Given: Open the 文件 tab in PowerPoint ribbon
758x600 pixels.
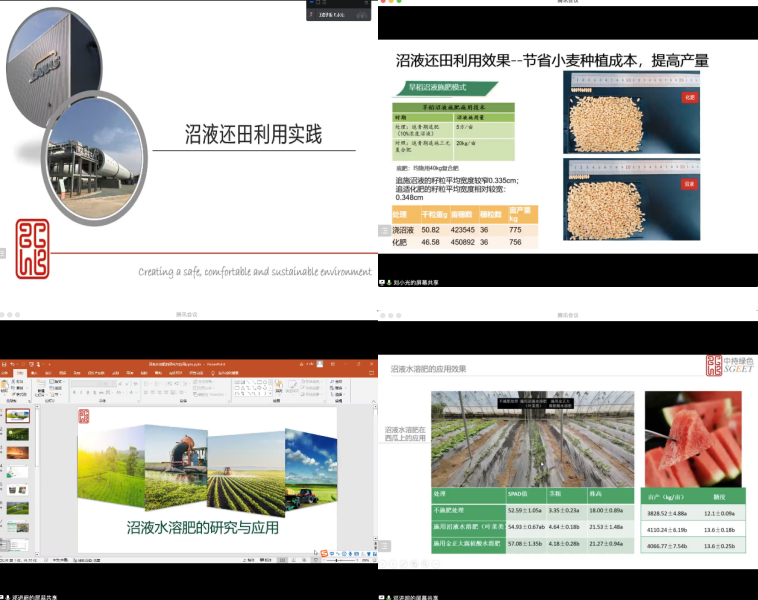Looking at the screenshot, I should click(5, 373).
